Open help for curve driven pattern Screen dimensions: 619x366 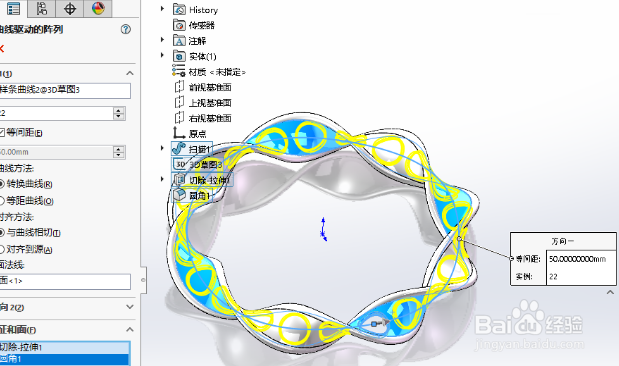click(x=126, y=29)
